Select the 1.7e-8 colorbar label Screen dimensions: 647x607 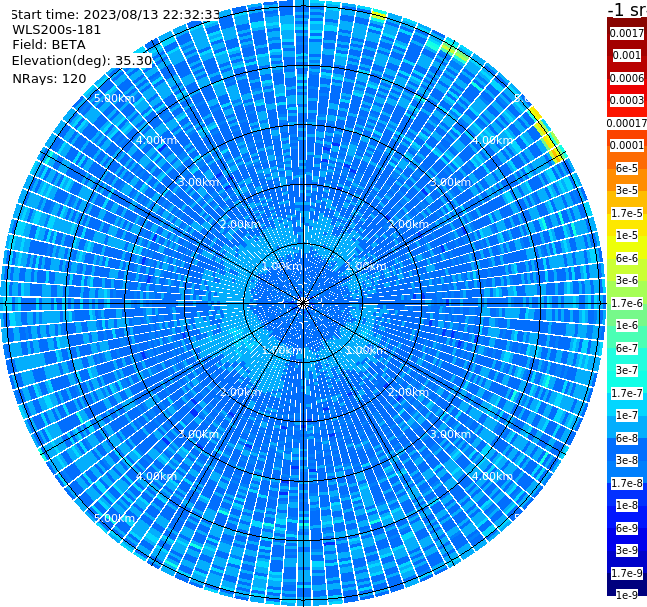(627, 483)
